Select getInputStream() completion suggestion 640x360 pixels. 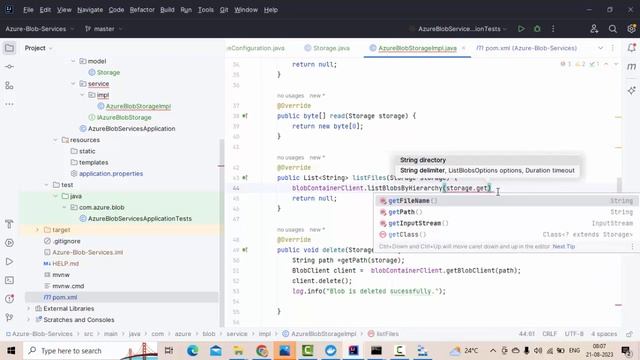tap(506, 223)
